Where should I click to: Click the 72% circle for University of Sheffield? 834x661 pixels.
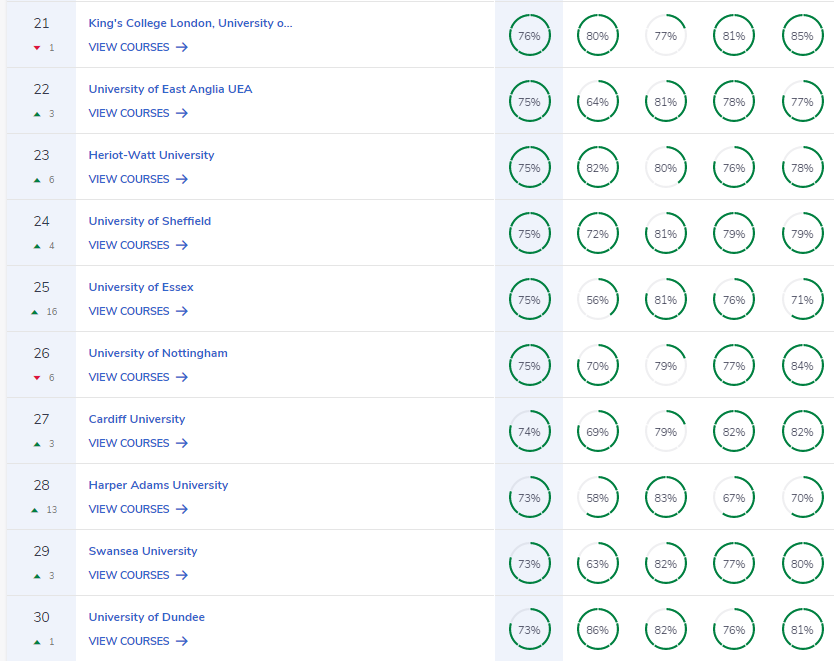pos(598,233)
